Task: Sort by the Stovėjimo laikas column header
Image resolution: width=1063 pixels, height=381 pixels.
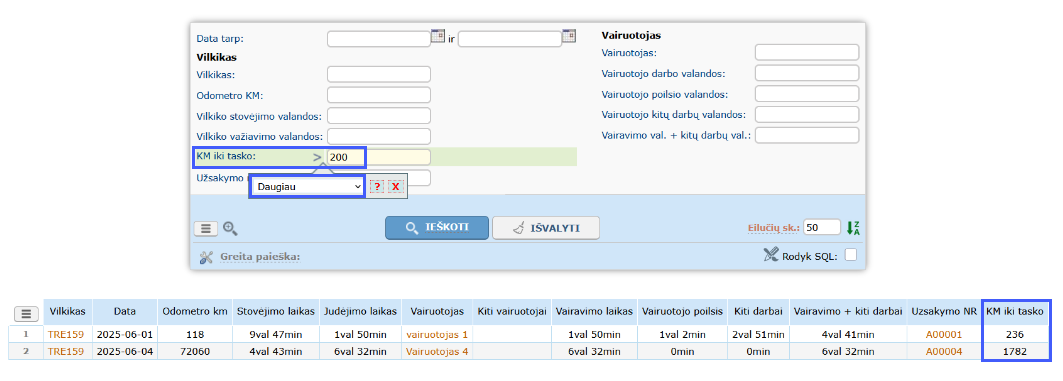Action: (276, 312)
